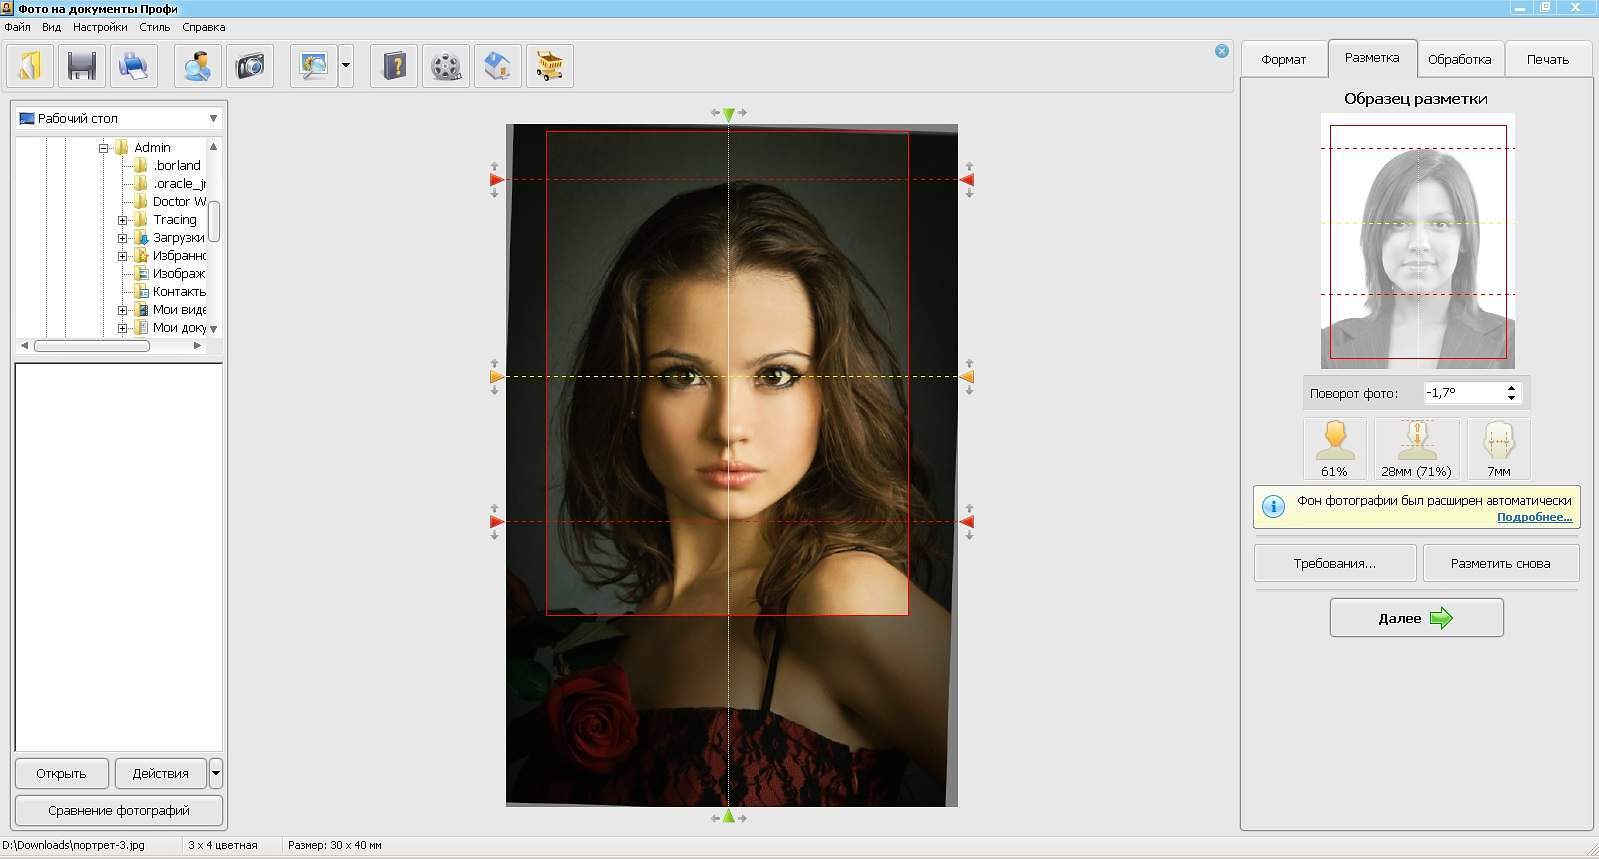Viewport: 1599px width, 859px height.
Task: Click the printer icon in toolbar
Action: [133, 66]
